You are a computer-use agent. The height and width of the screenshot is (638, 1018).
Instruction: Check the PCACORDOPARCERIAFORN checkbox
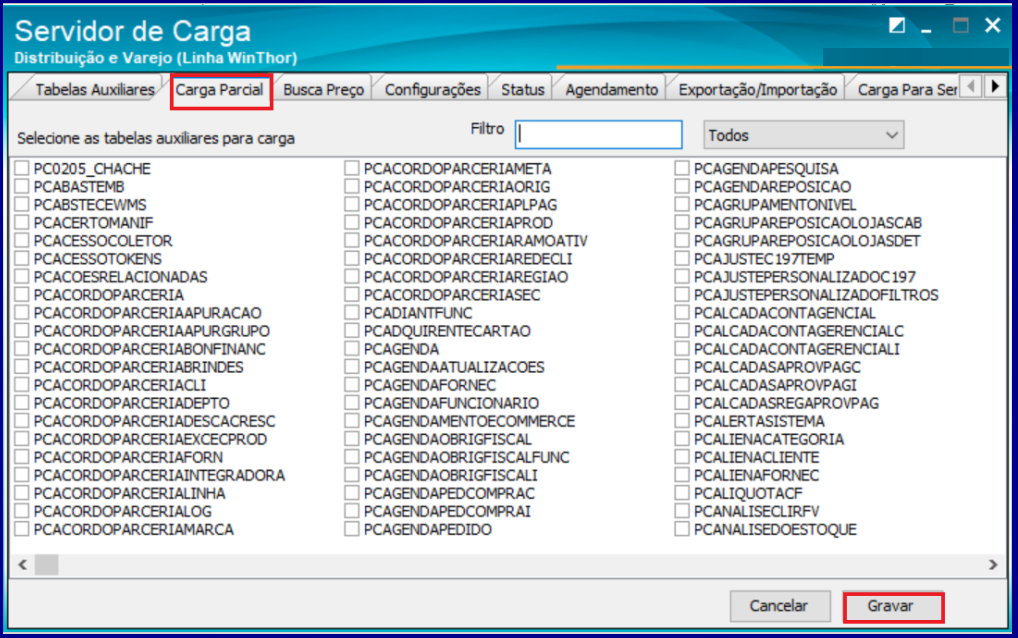tap(22, 457)
